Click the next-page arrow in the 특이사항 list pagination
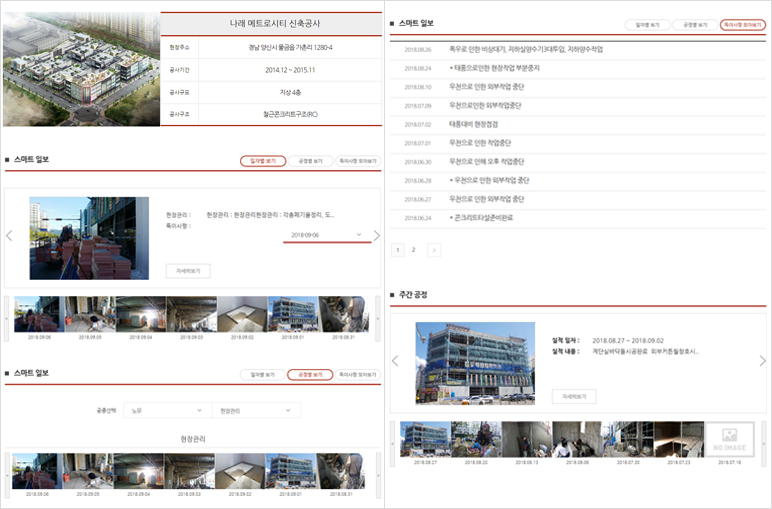The width and height of the screenshot is (772, 509). (434, 250)
